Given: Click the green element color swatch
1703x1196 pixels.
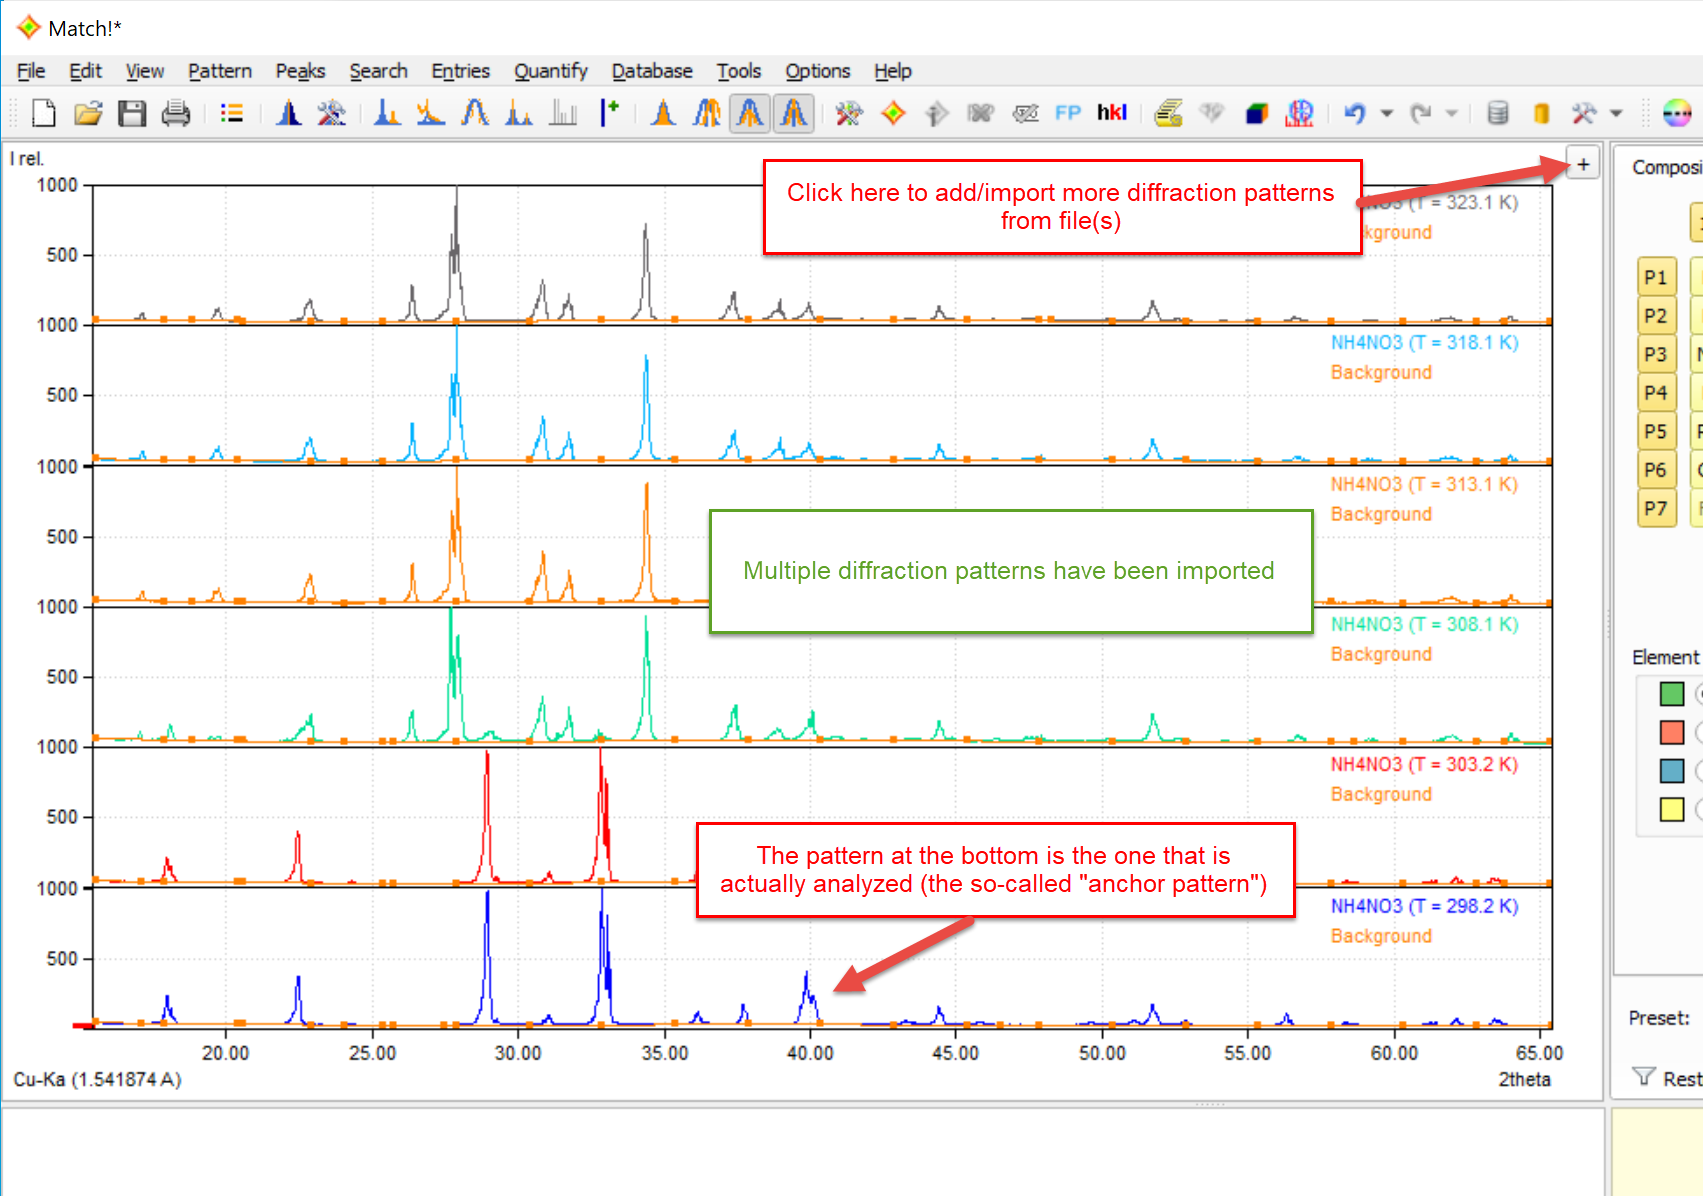Looking at the screenshot, I should coord(1671,694).
